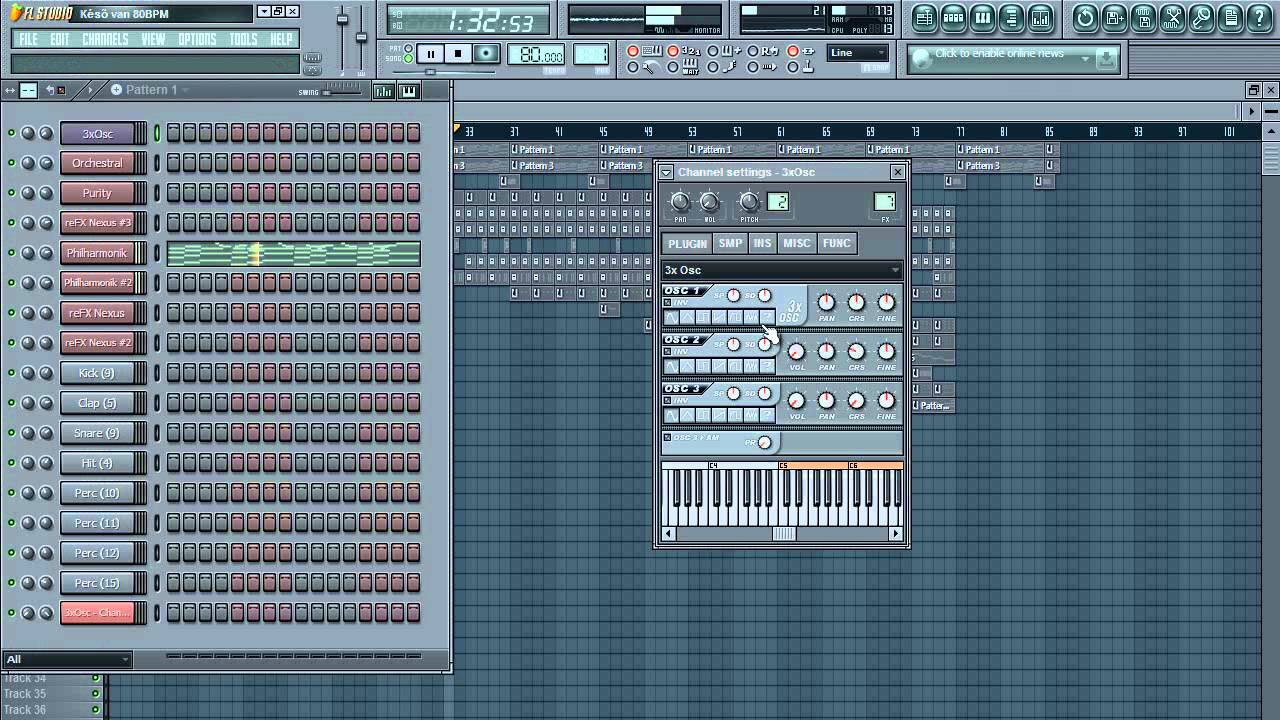Select saw wave shape for OSC 2

(719, 366)
